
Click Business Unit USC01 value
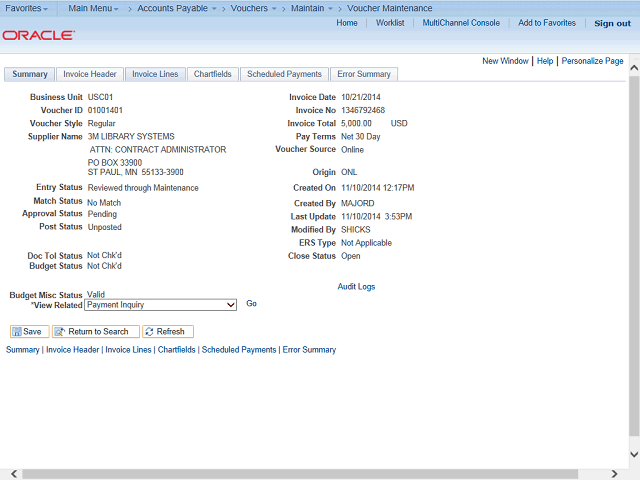point(100,97)
